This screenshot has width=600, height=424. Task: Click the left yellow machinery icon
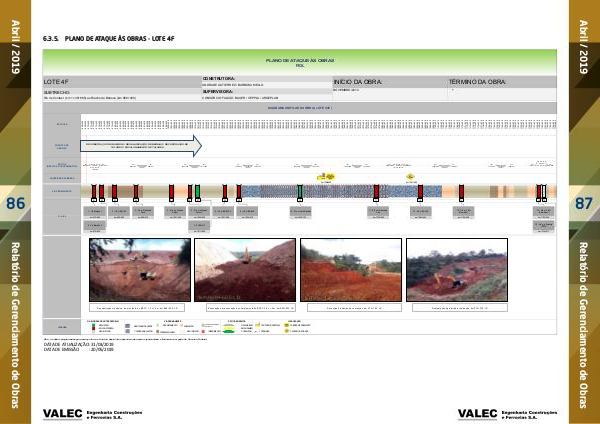pos(325,177)
